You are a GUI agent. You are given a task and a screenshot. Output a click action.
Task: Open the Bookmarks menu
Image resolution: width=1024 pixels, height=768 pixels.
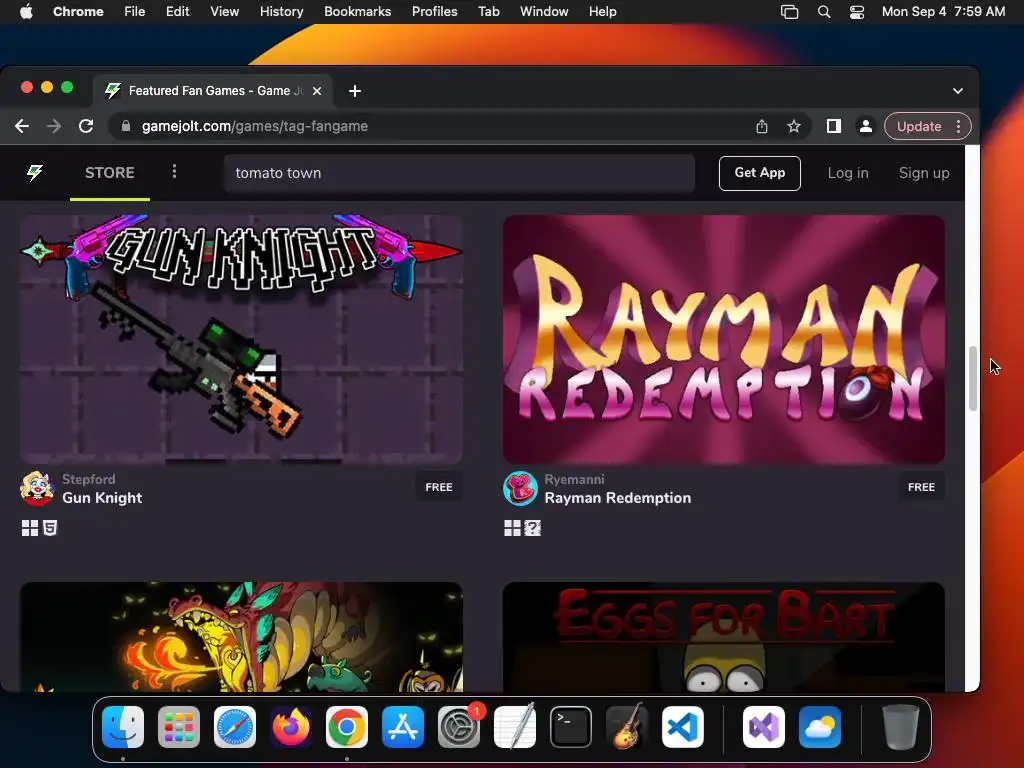click(357, 12)
